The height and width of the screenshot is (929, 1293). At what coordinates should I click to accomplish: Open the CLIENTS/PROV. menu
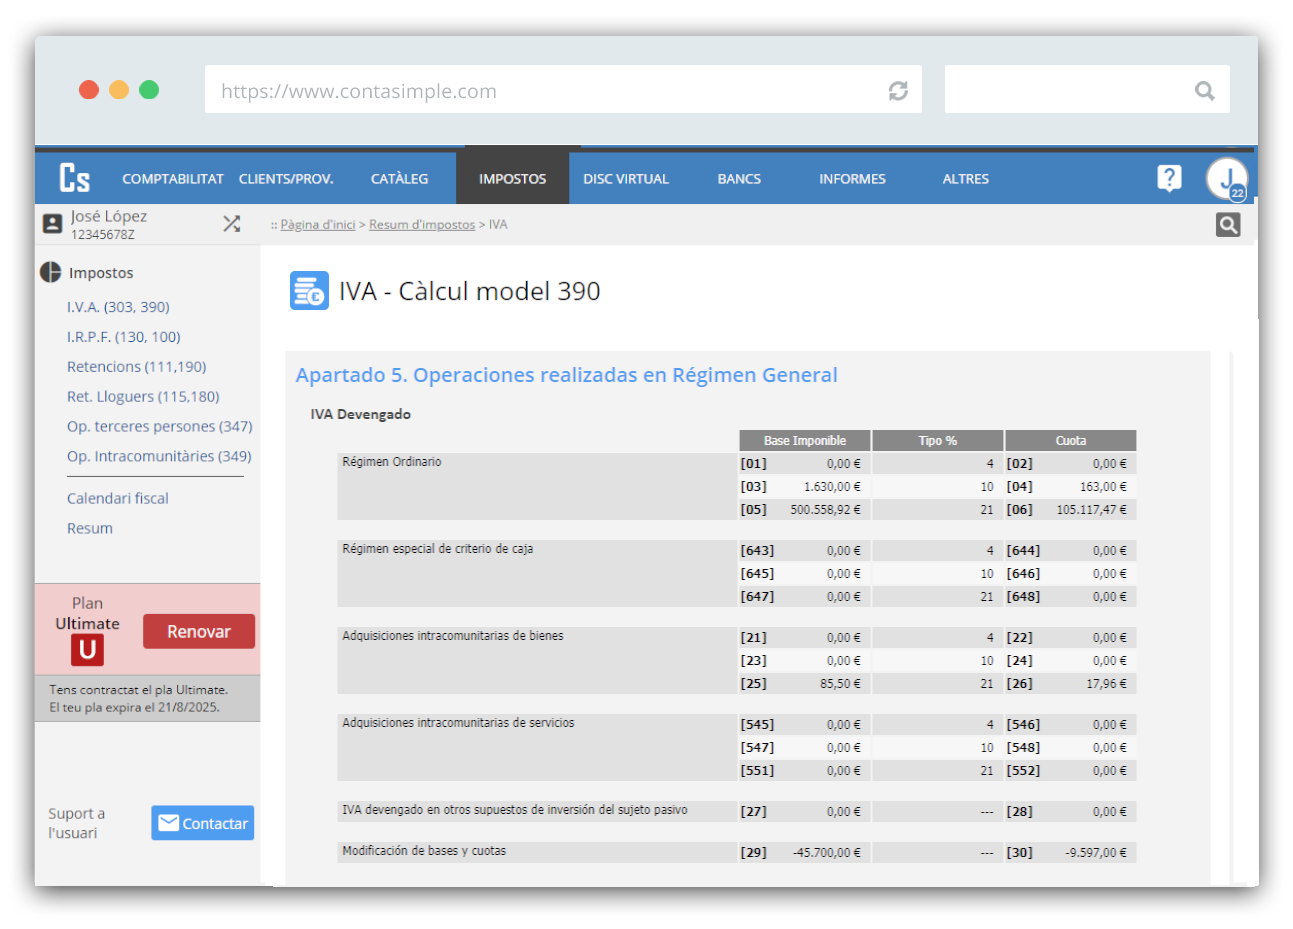[286, 179]
